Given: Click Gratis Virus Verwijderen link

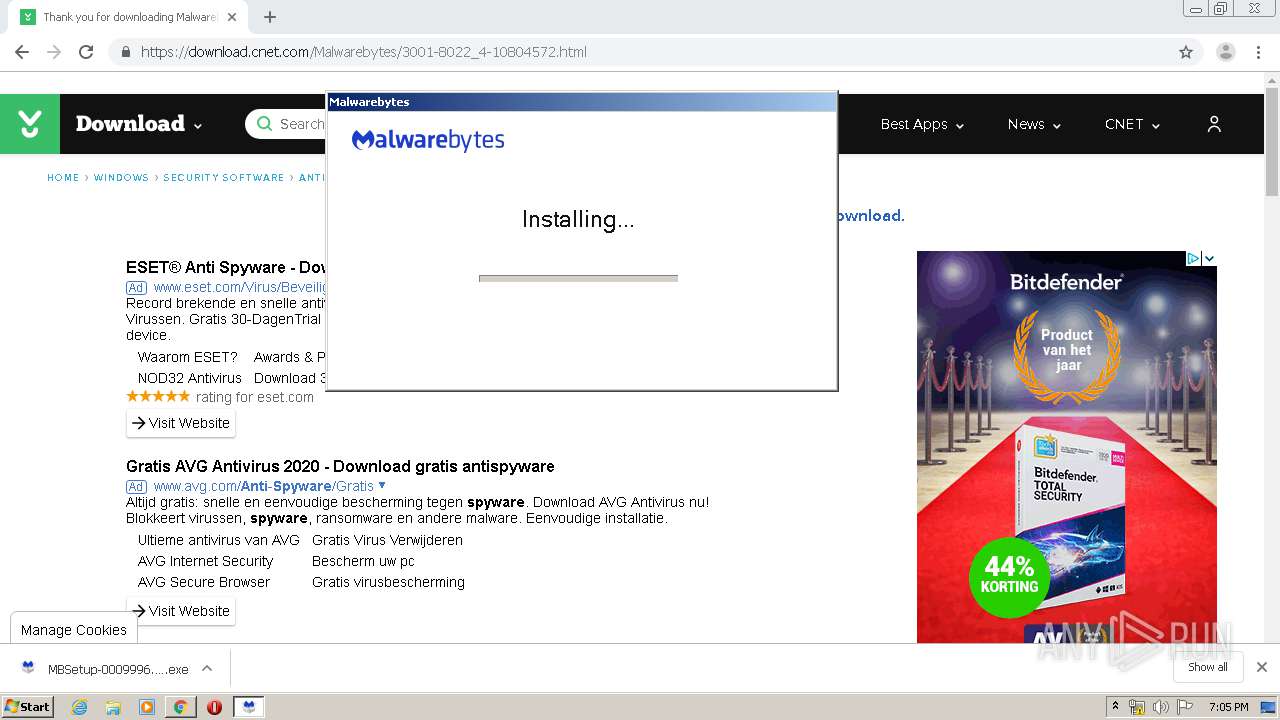Looking at the screenshot, I should tap(387, 540).
